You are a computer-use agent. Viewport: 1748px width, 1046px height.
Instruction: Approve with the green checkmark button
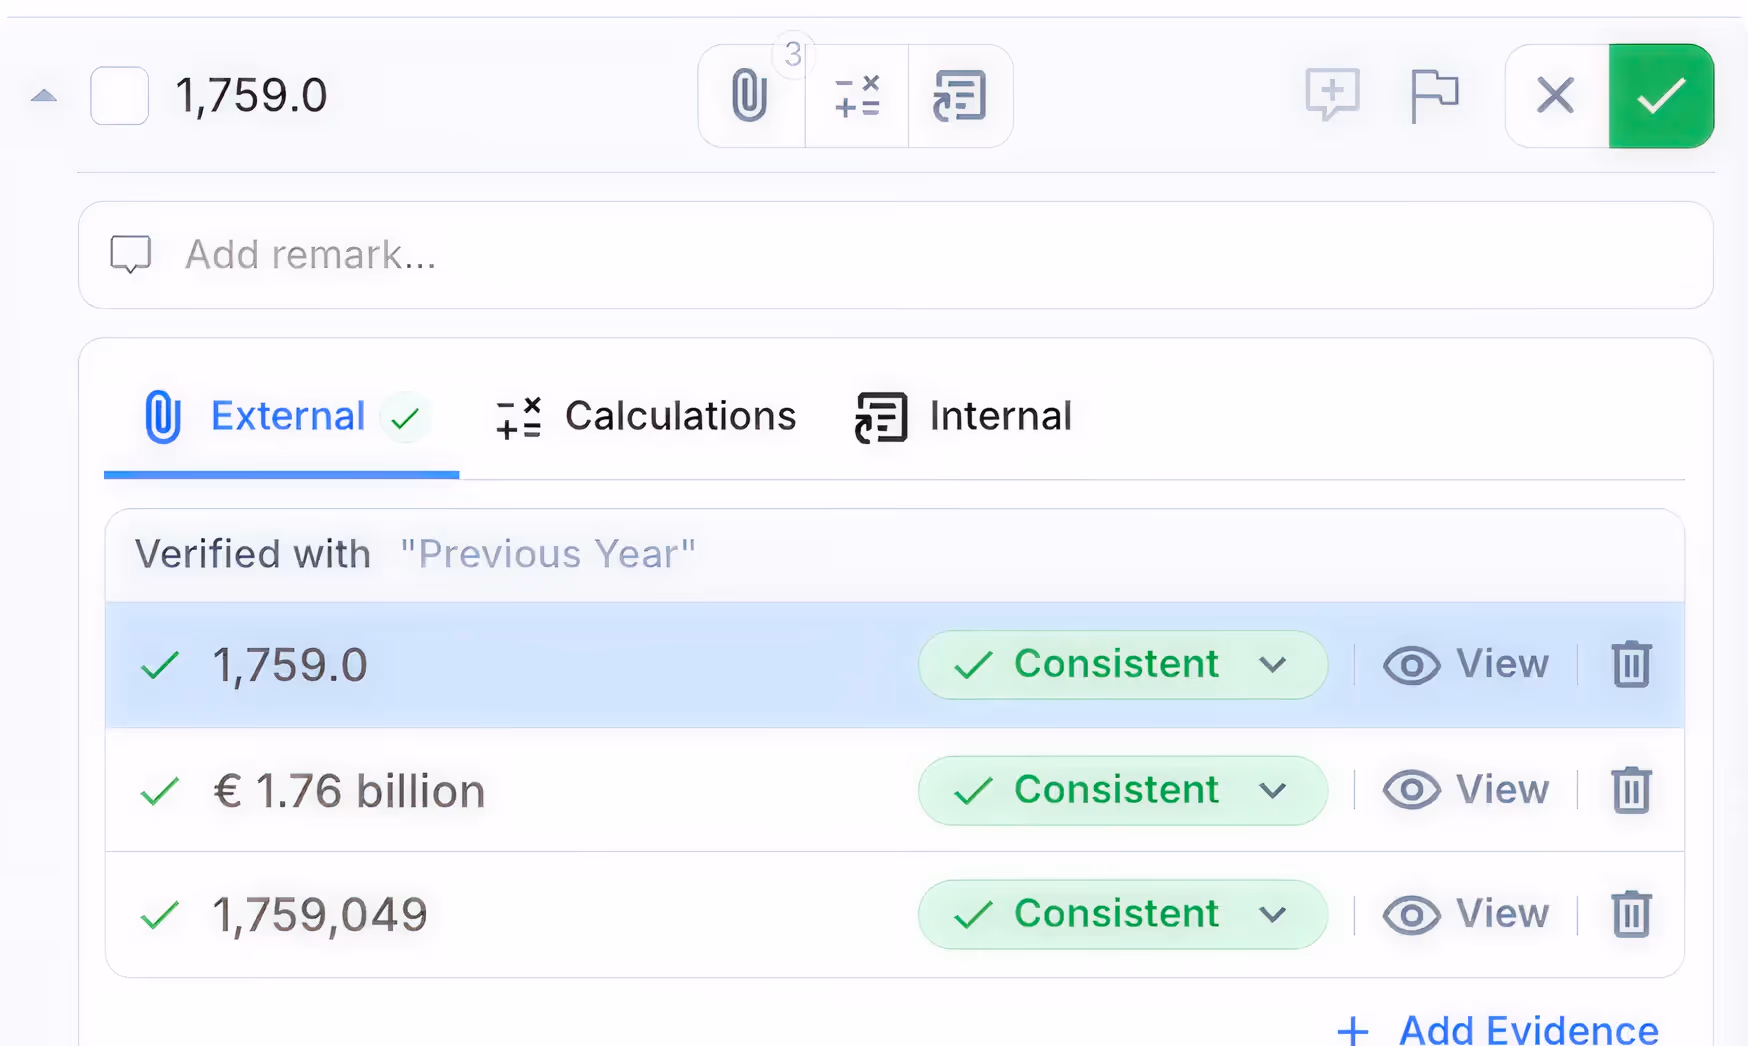[1661, 96]
